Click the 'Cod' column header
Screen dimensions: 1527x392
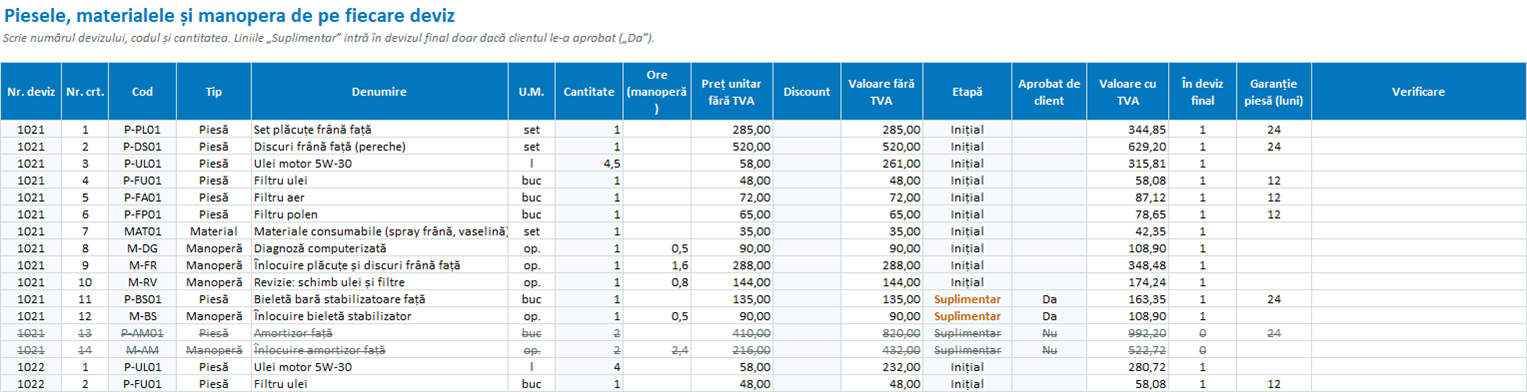tap(143, 91)
